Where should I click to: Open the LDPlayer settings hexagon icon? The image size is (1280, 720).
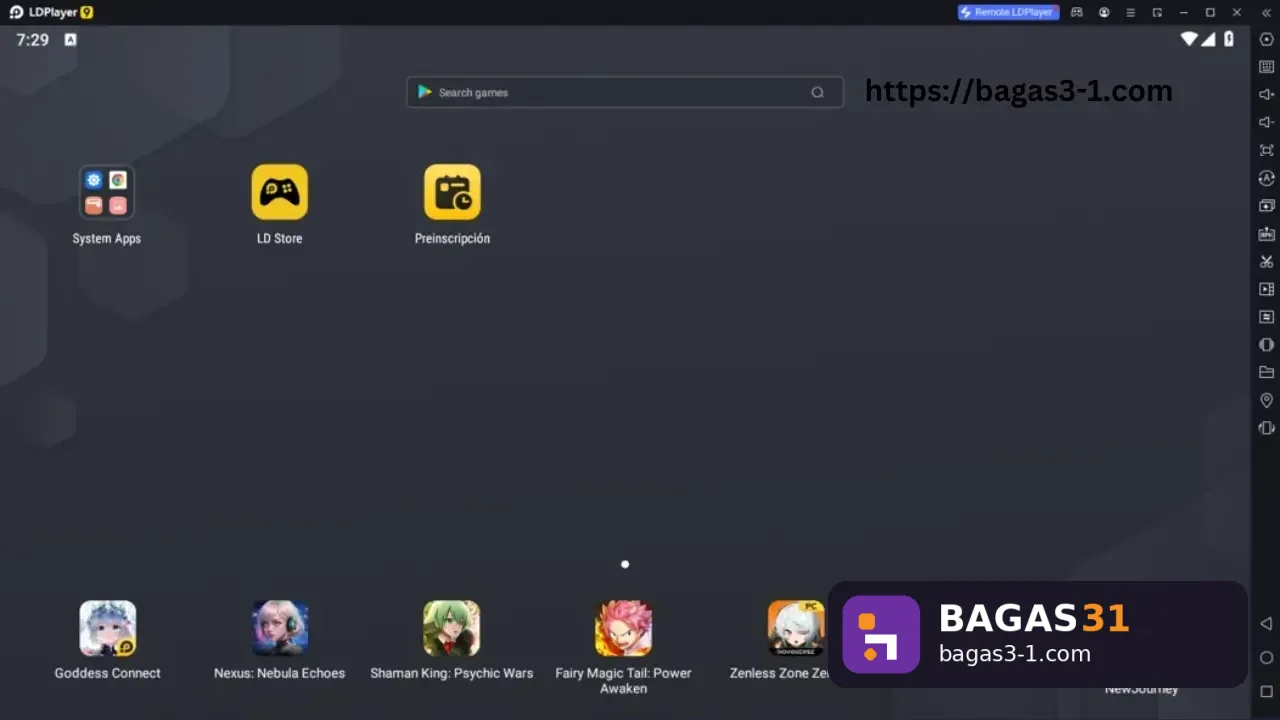pos(1266,39)
